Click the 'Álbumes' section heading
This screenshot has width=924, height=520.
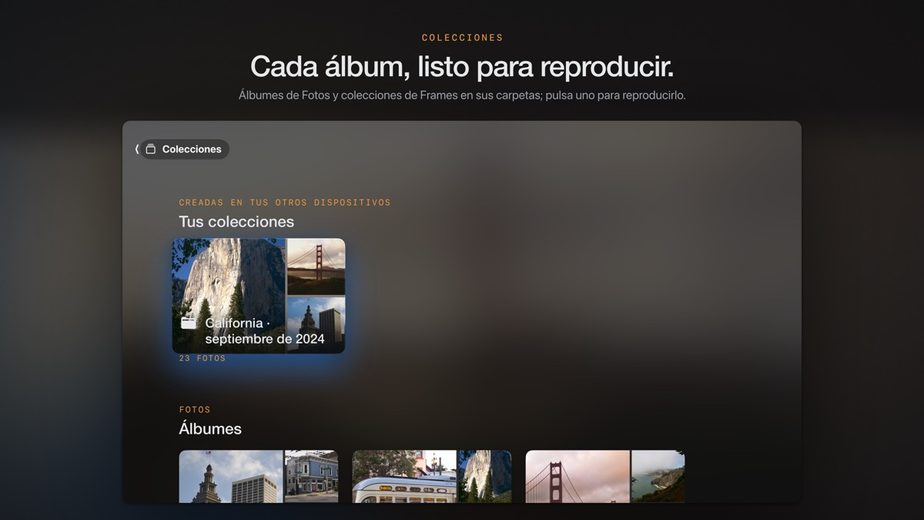click(x=210, y=429)
